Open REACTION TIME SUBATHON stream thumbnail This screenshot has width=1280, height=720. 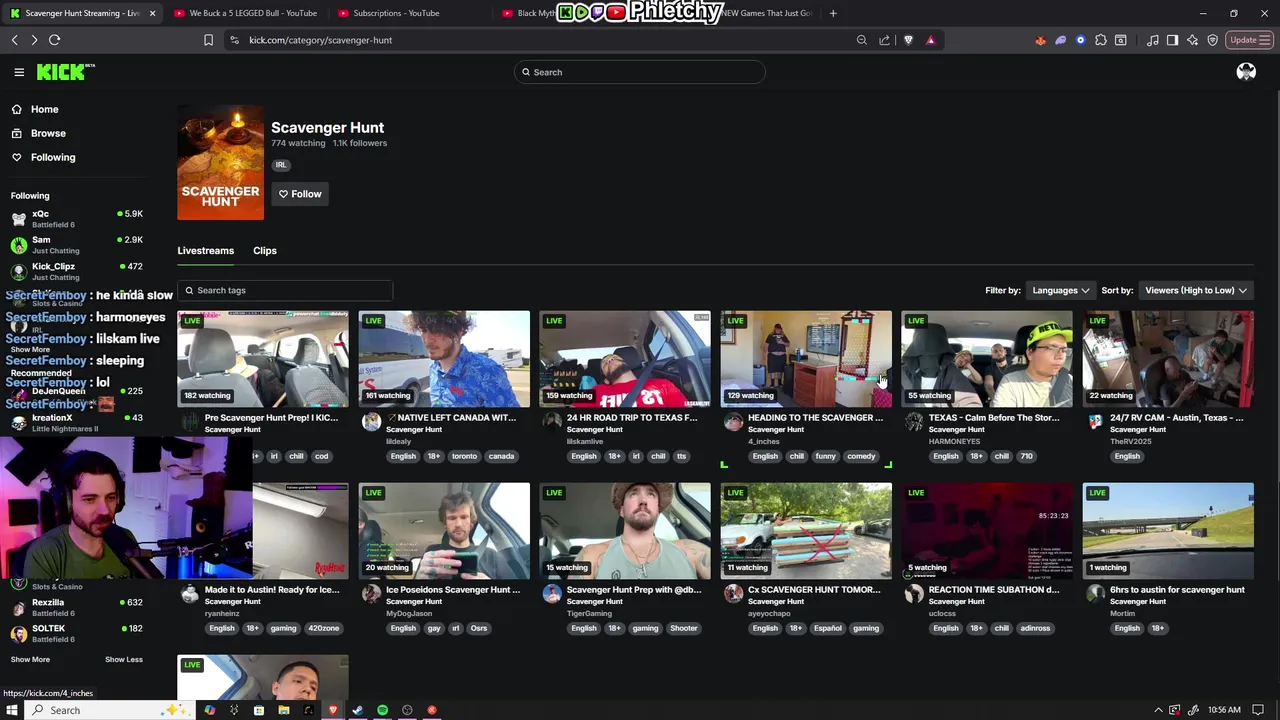tap(987, 531)
